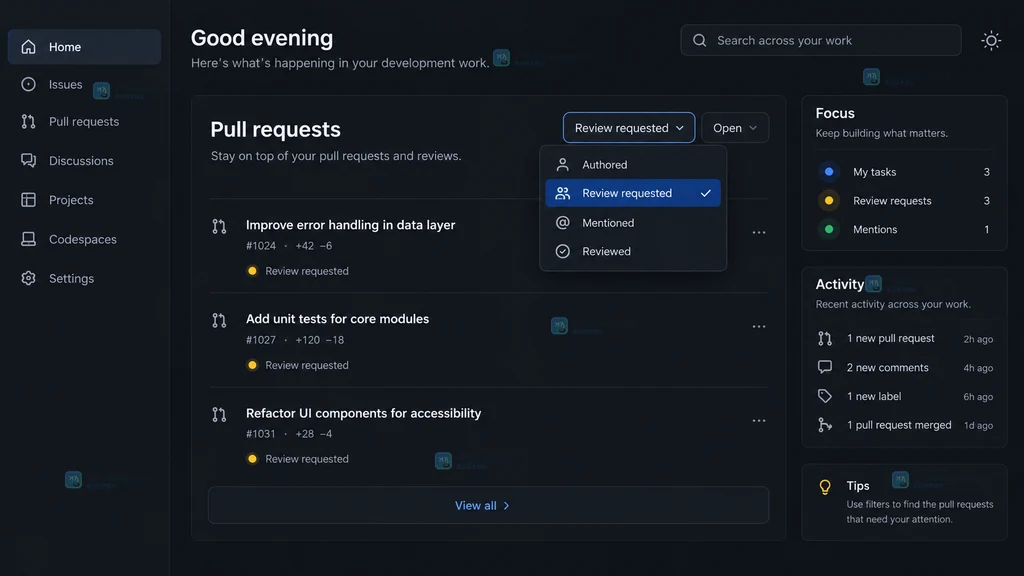Click the green Mentions dot

click(x=829, y=229)
